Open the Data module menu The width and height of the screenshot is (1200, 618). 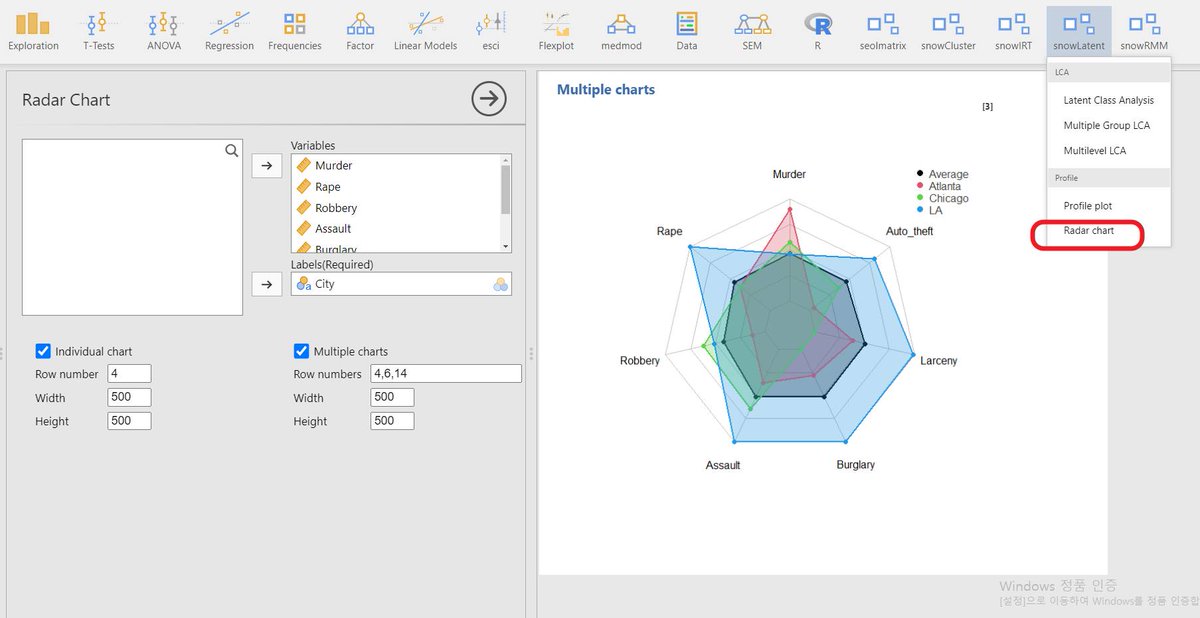click(686, 31)
